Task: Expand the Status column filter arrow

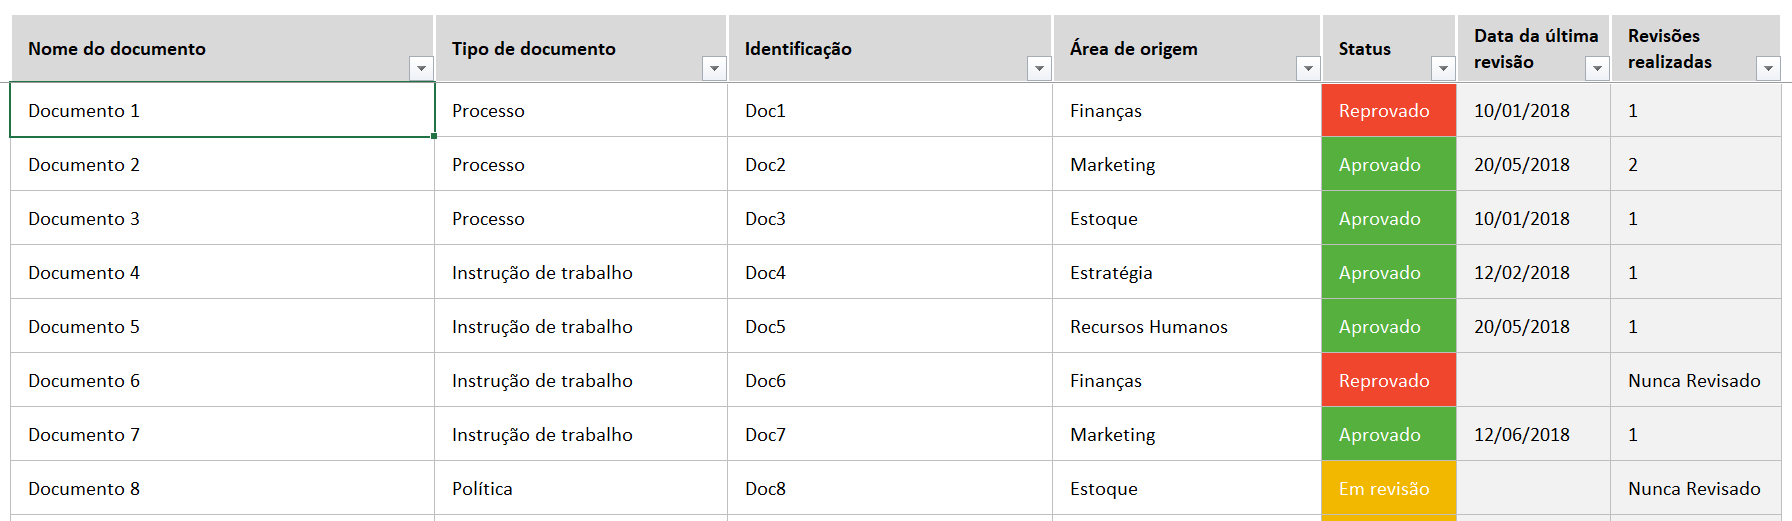Action: point(1443,68)
